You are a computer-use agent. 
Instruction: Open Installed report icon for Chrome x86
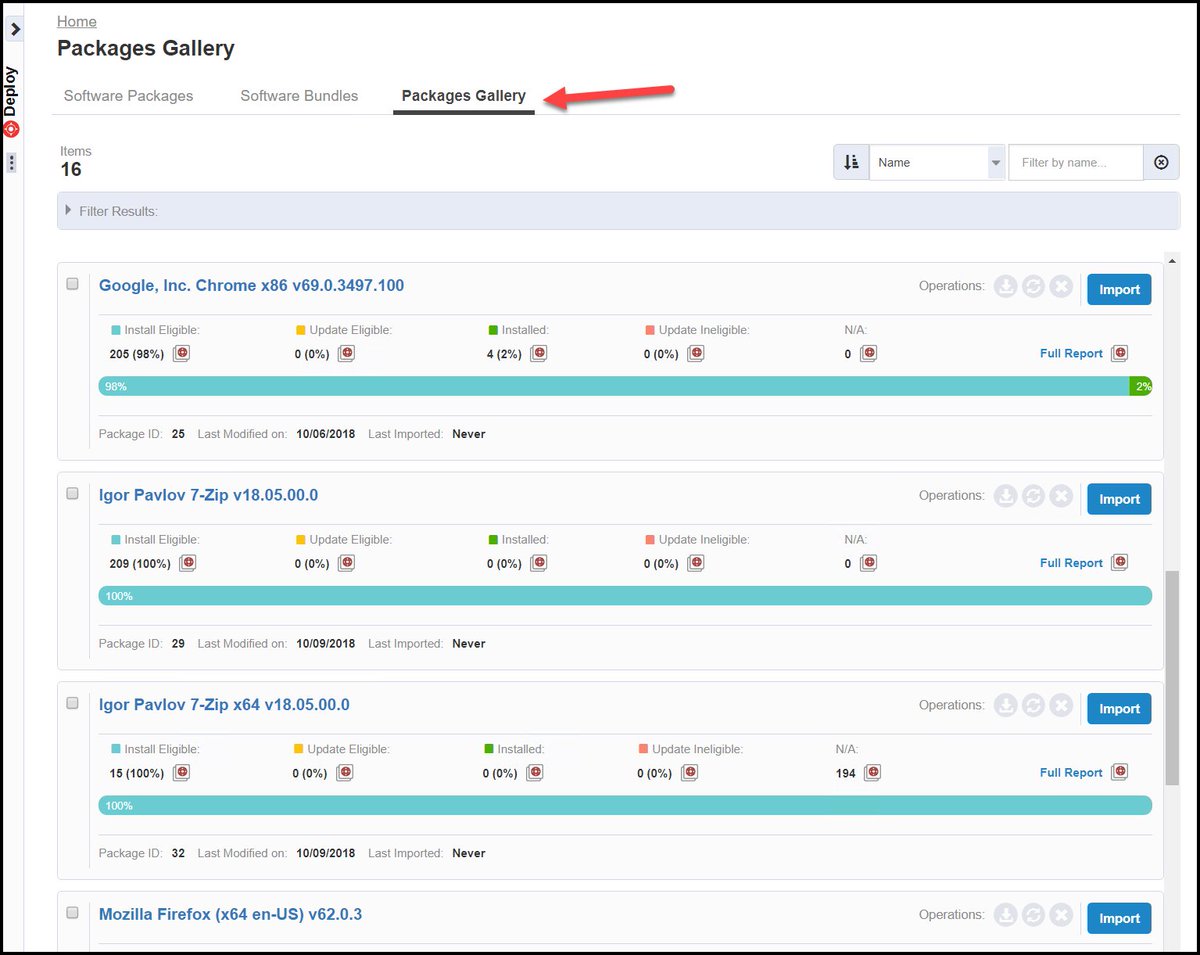538,353
